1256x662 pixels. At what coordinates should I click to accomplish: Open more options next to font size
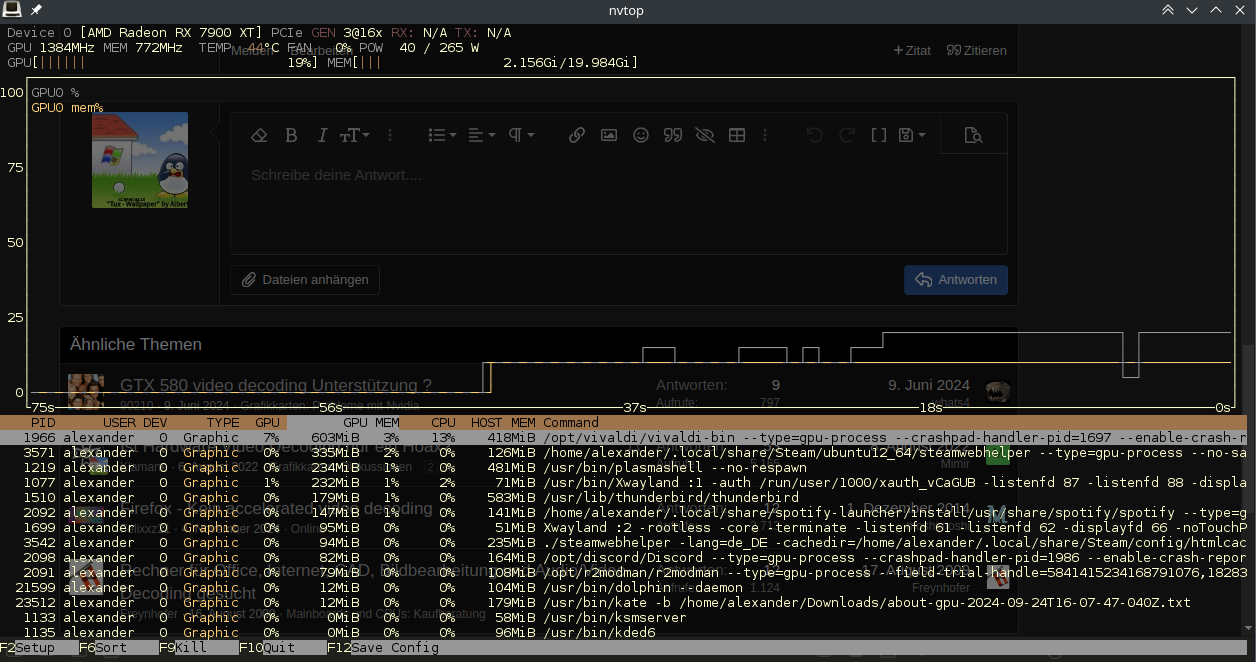tap(390, 135)
